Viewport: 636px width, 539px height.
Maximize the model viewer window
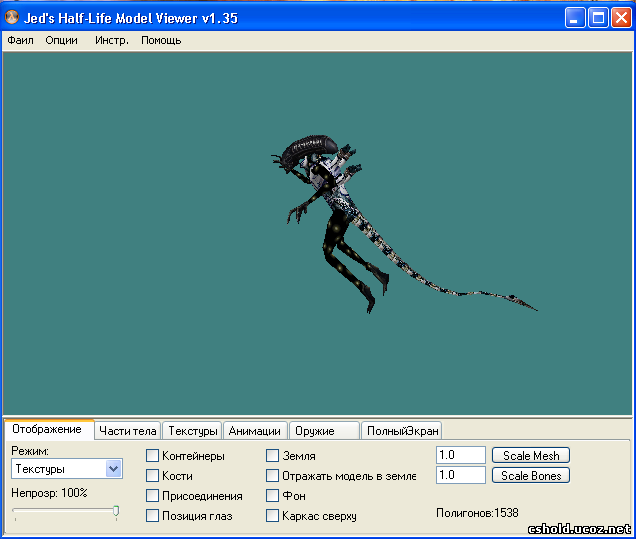598,18
